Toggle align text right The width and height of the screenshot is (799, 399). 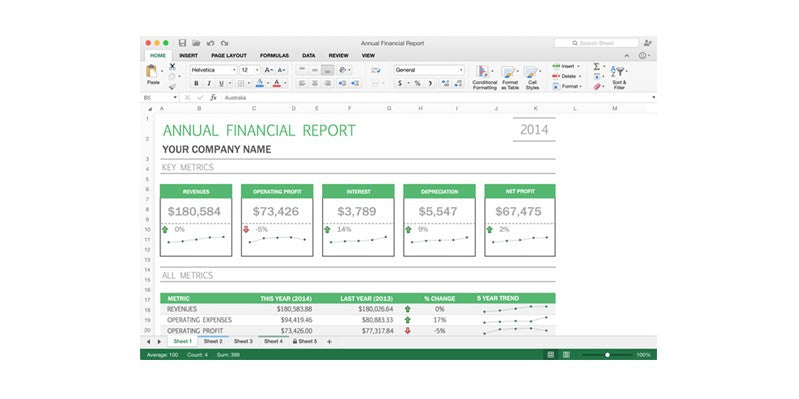pyautogui.click(x=328, y=84)
